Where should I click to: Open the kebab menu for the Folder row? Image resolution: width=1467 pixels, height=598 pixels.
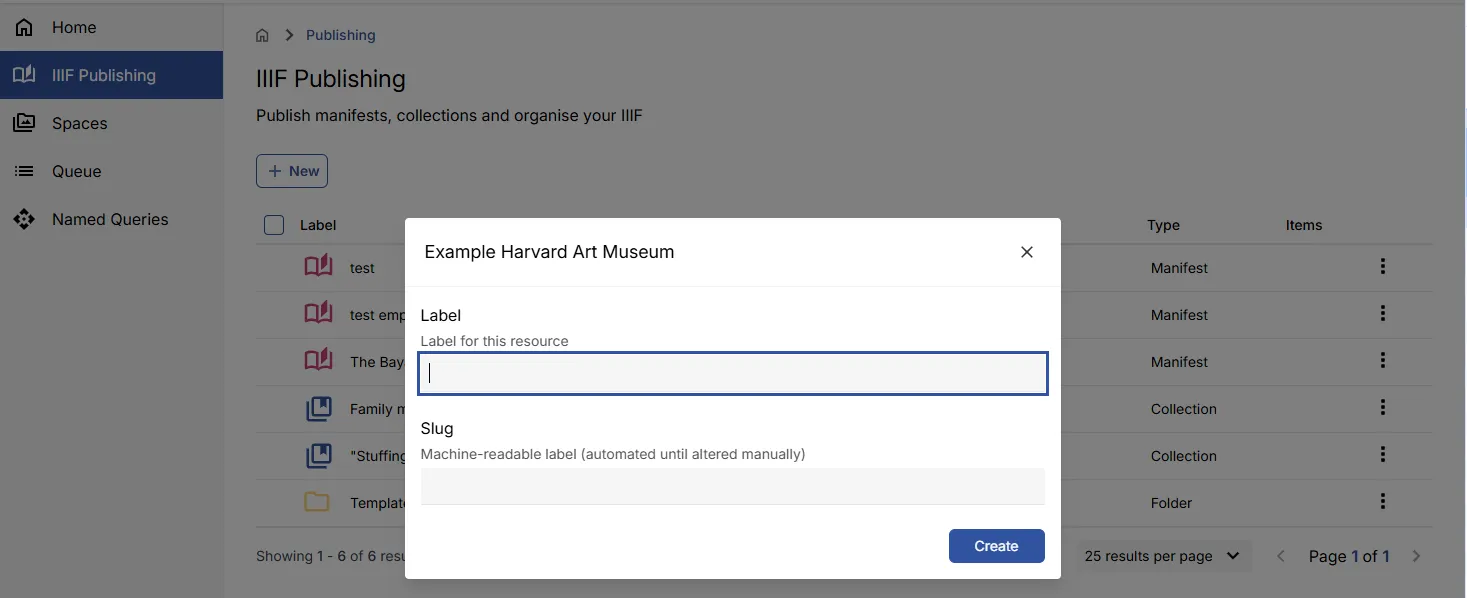pyautogui.click(x=1382, y=501)
